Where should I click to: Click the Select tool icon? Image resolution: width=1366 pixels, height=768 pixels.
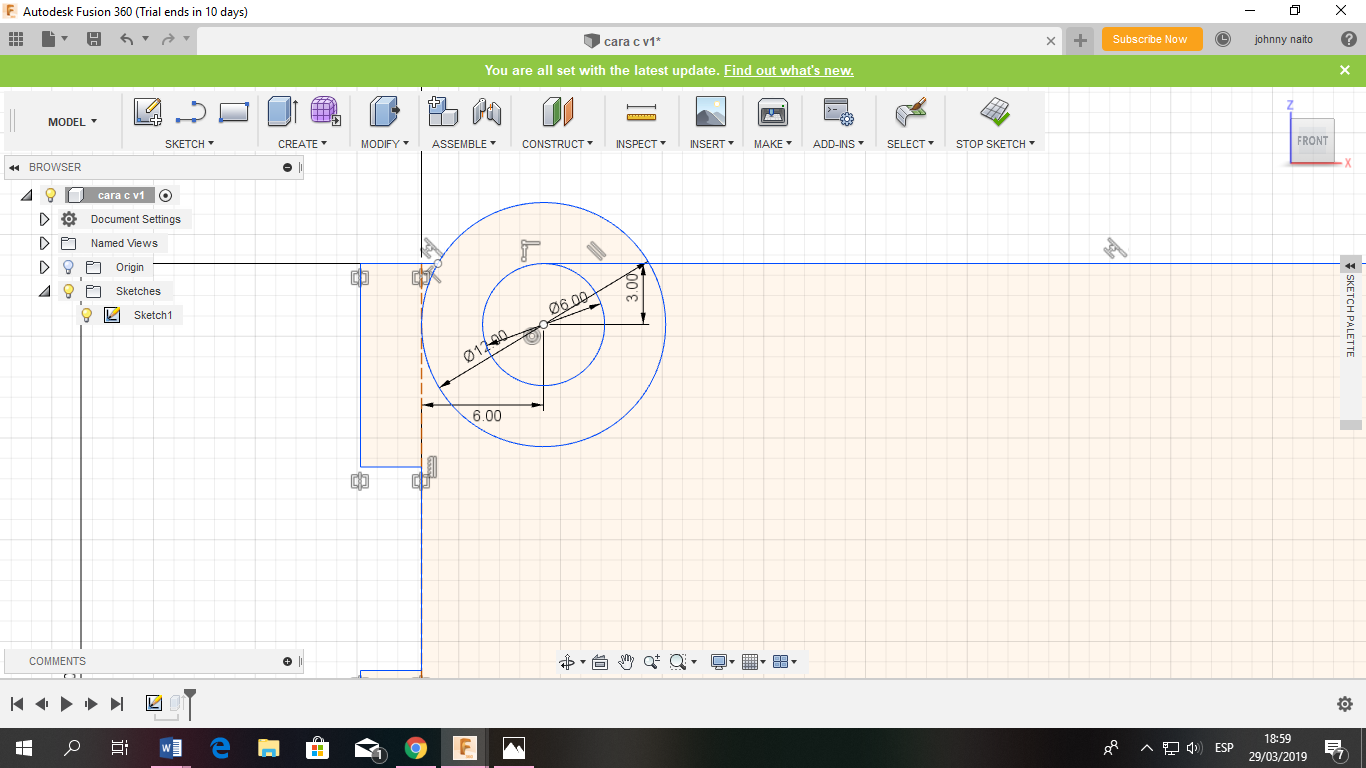coord(911,111)
